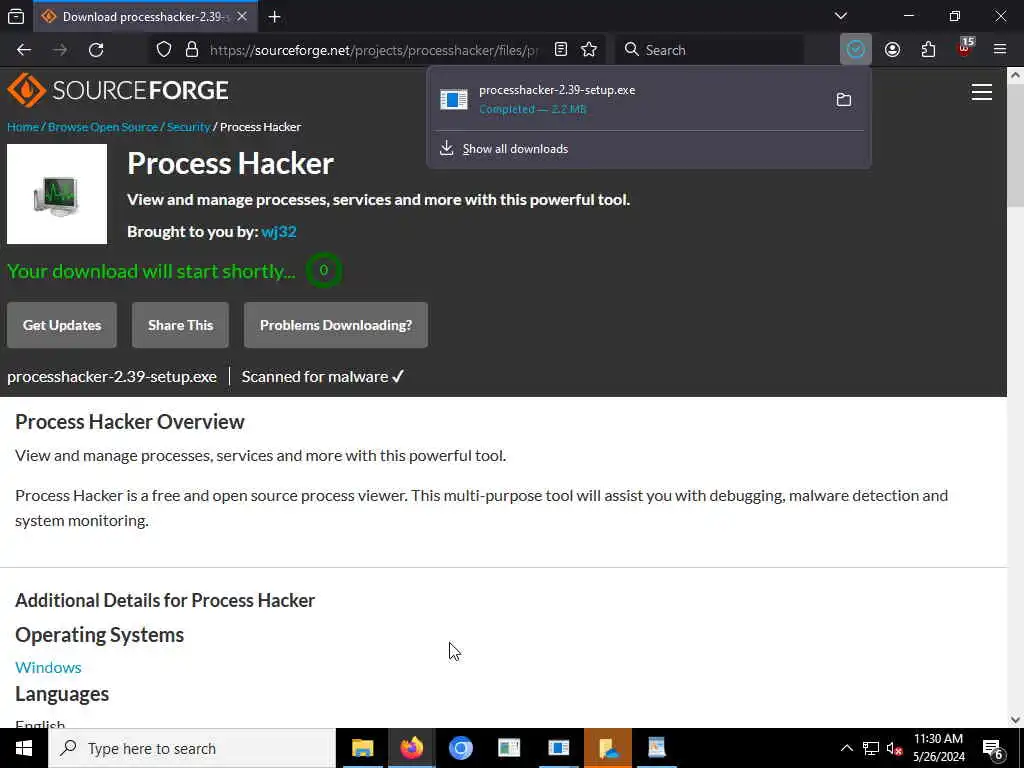The image size is (1024, 768).
Task: Open the last taskbar picture app icon
Action: pos(656,748)
